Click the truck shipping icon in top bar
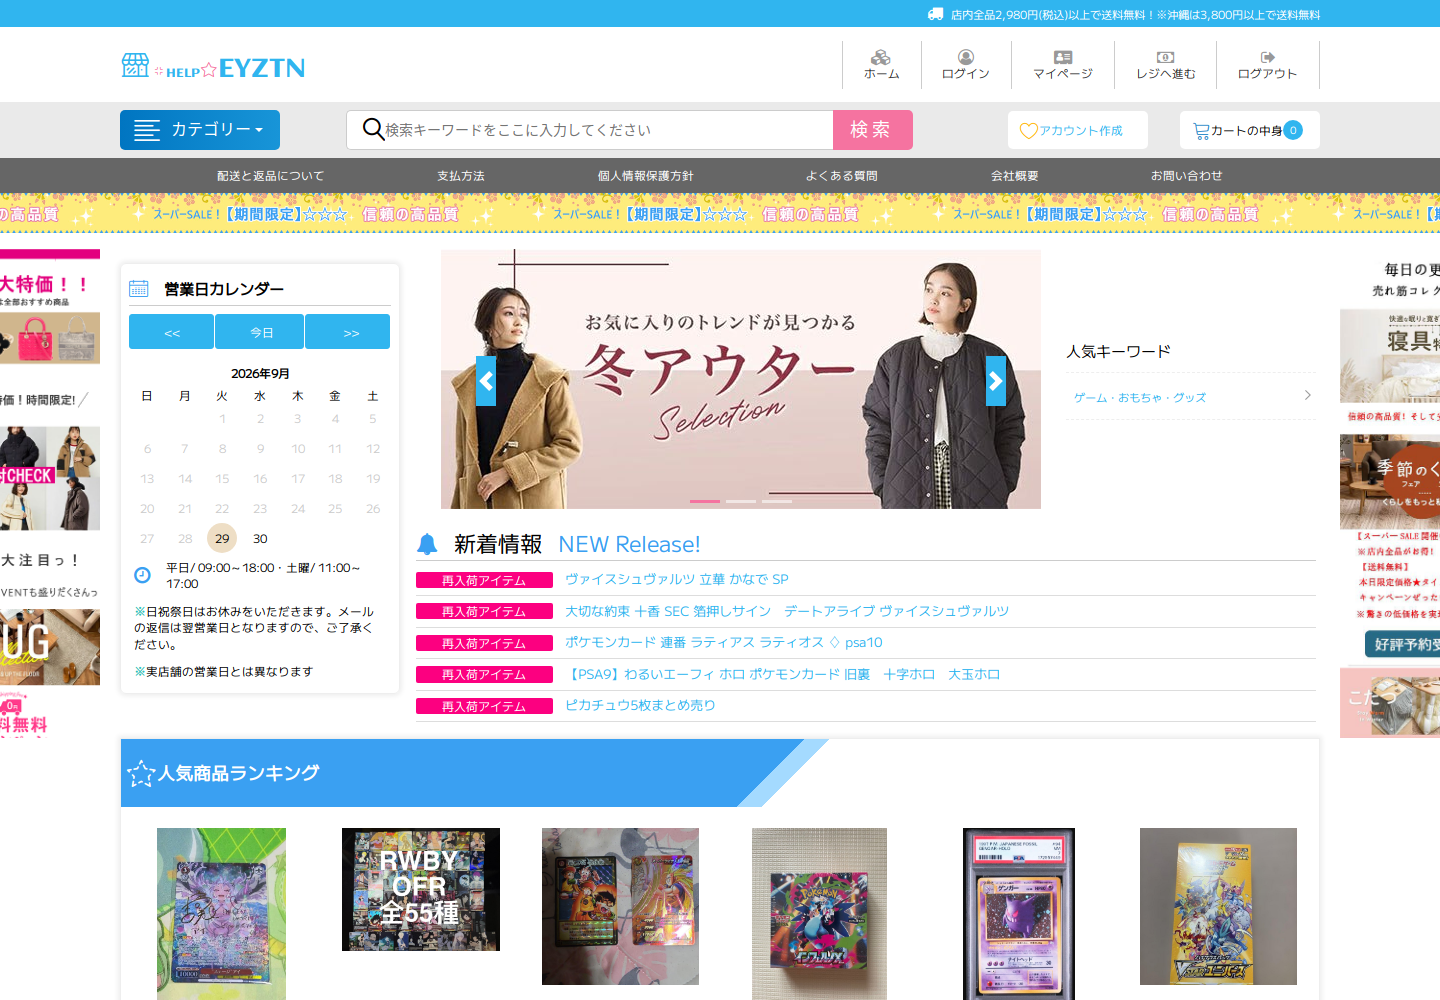1440x1000 pixels. [936, 14]
